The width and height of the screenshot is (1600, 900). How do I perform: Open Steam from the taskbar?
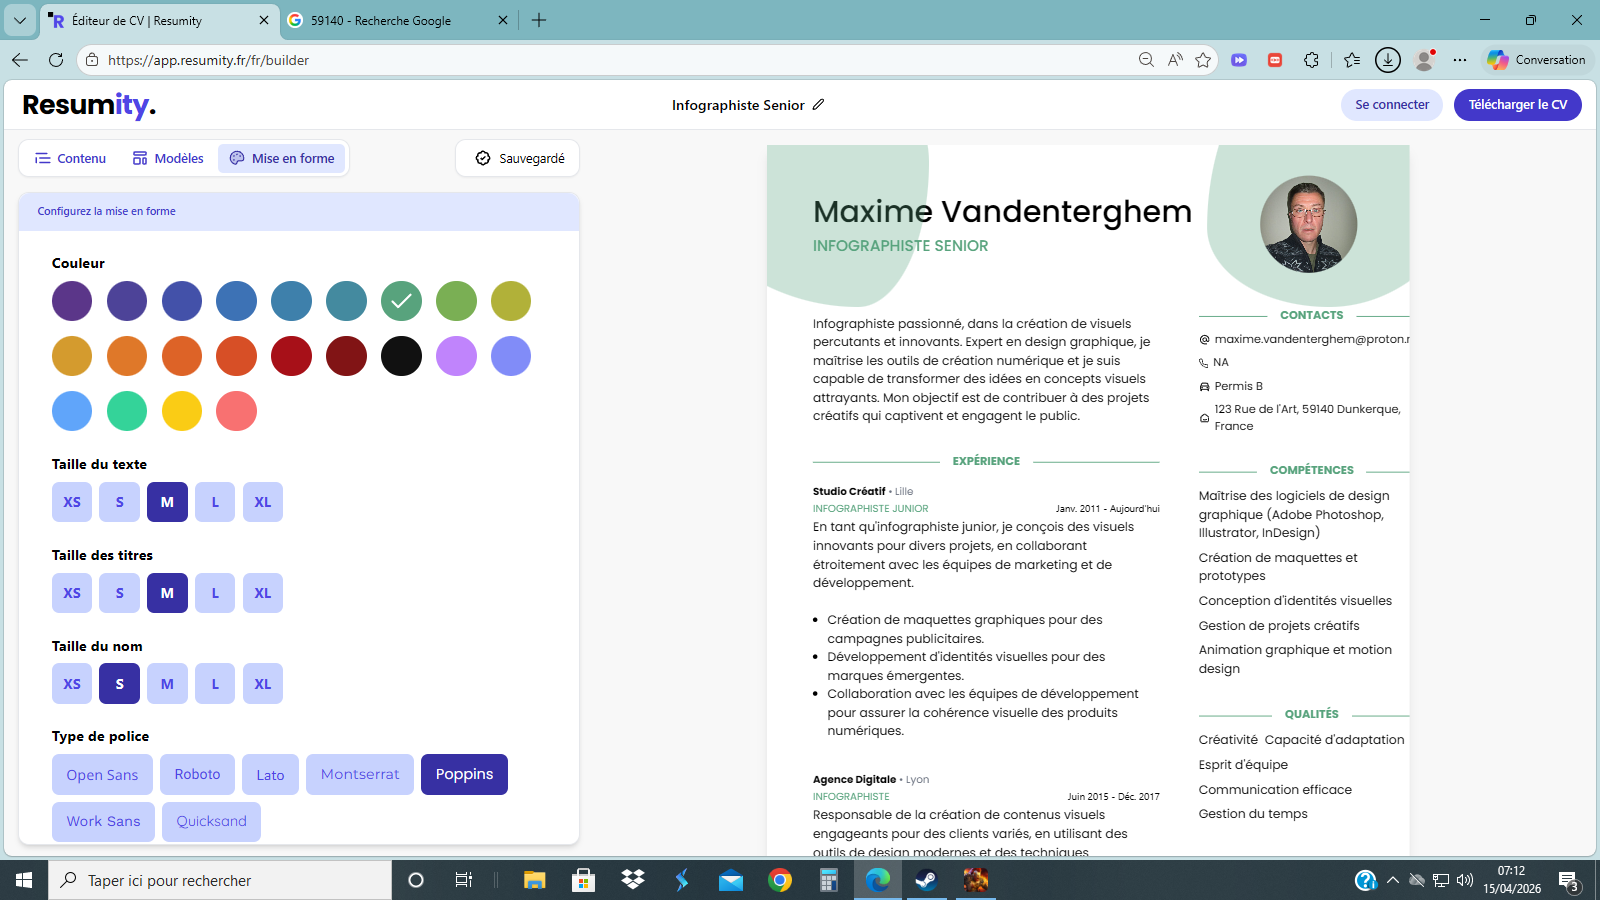click(x=926, y=880)
